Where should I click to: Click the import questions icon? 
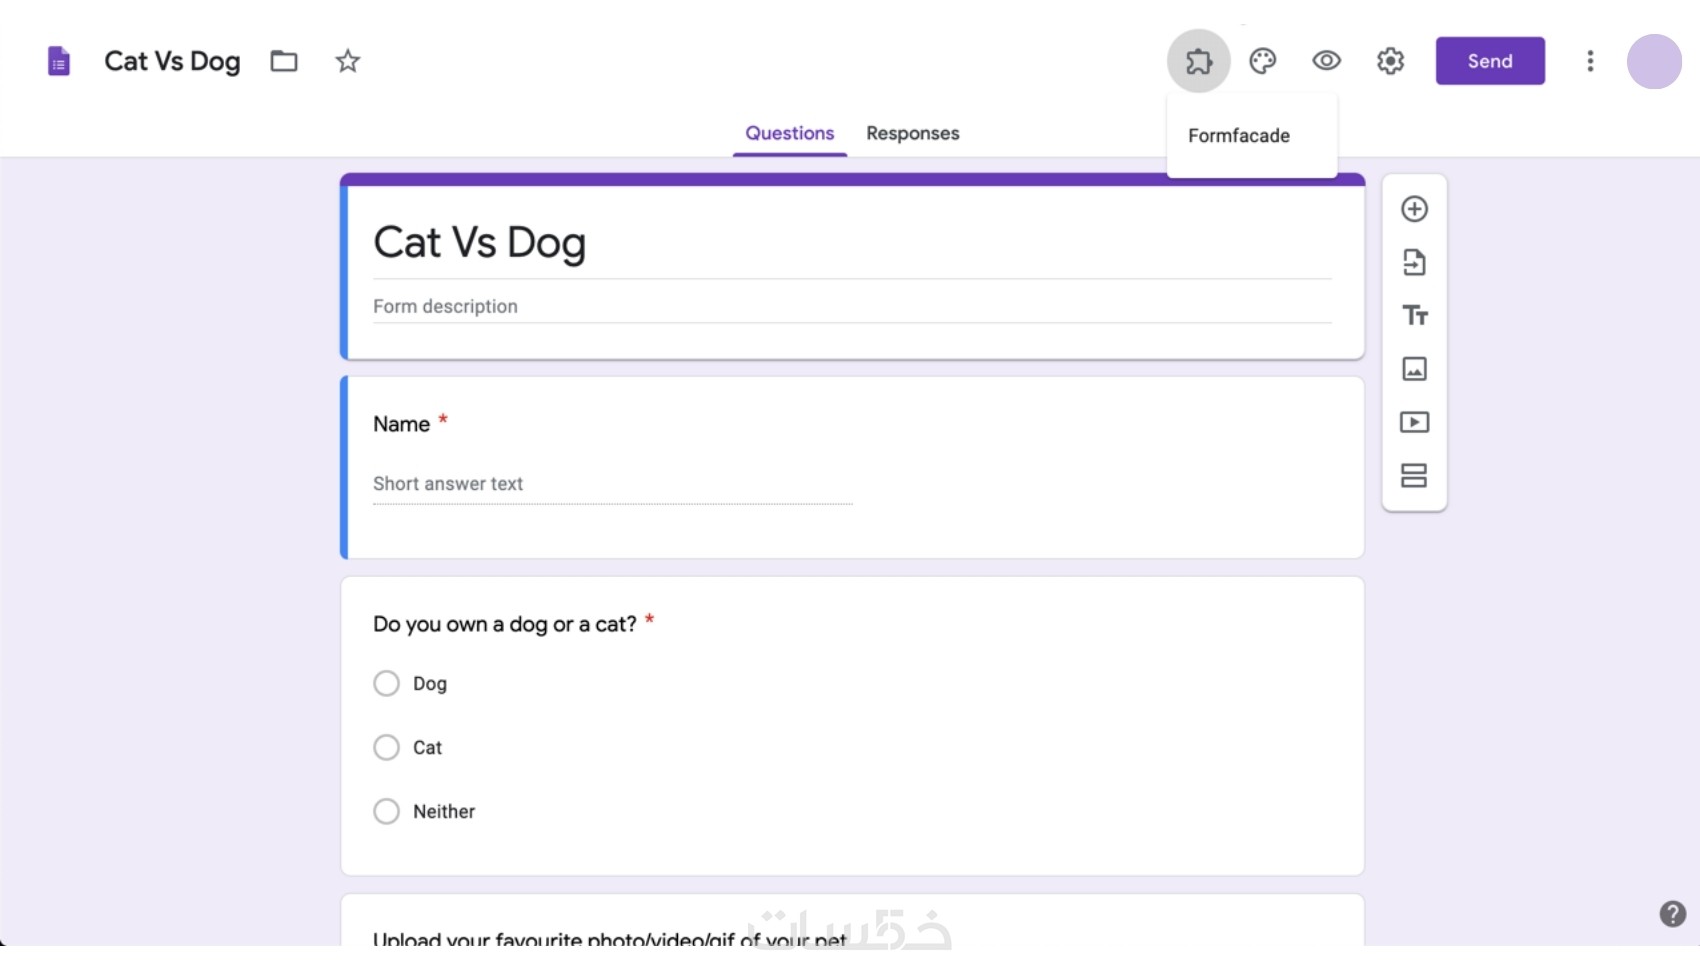tap(1414, 263)
